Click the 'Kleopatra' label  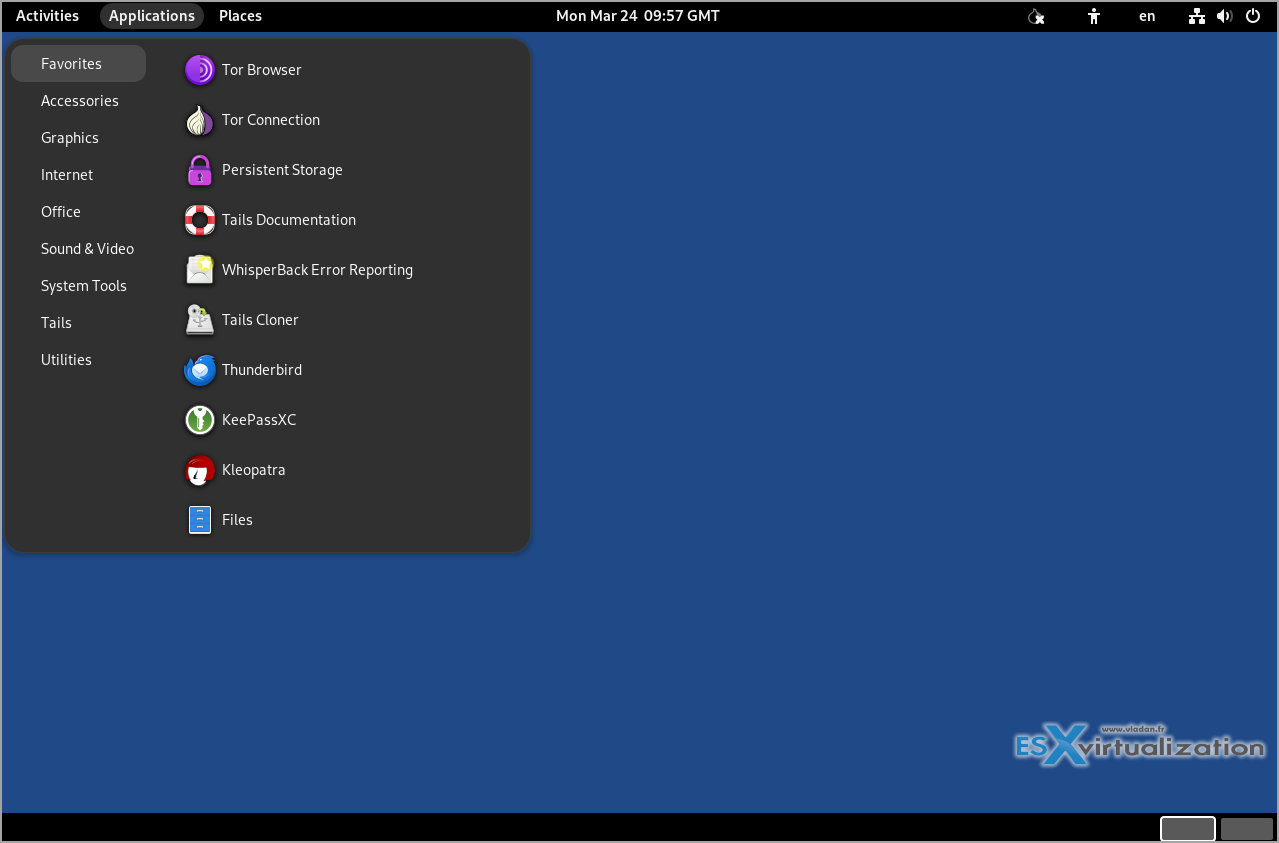pyautogui.click(x=254, y=470)
